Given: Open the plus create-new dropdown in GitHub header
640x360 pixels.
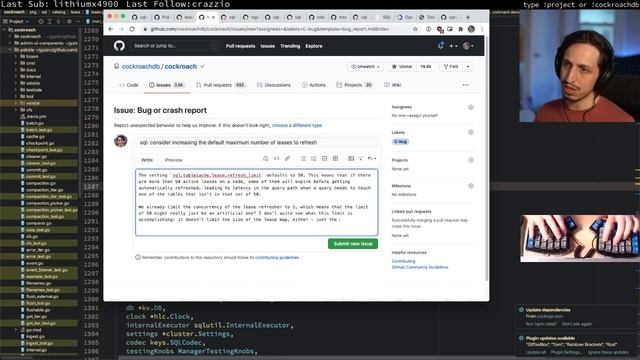Looking at the screenshot, I should [453, 46].
